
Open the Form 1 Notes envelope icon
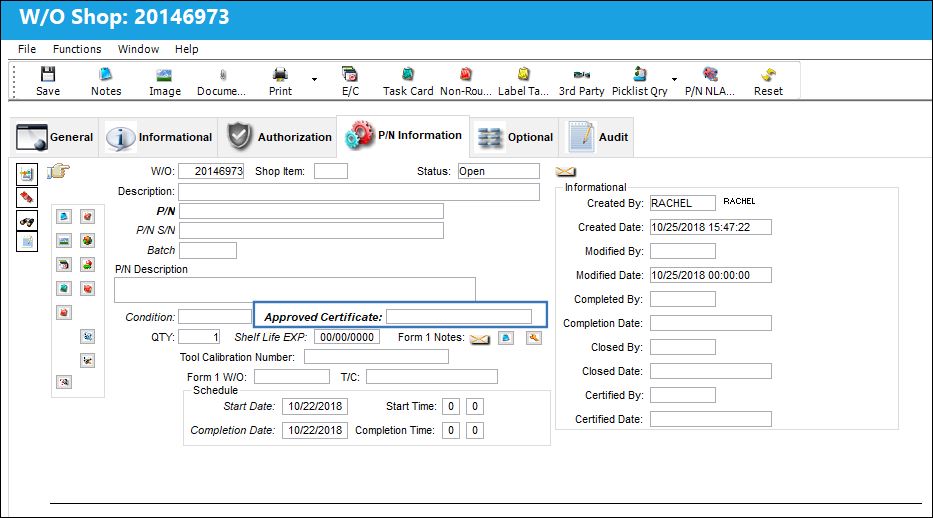click(480, 338)
